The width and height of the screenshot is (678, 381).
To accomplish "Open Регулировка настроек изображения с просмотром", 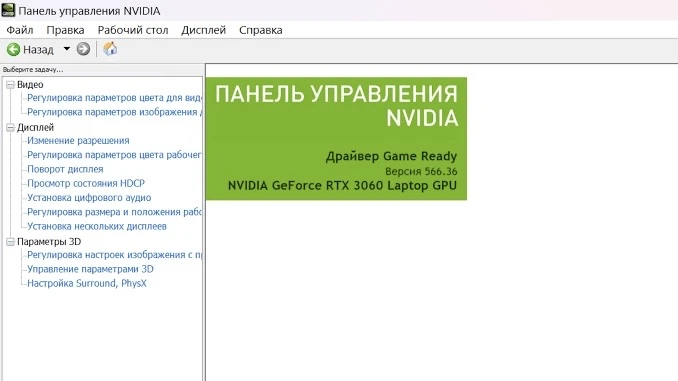I will [114, 255].
